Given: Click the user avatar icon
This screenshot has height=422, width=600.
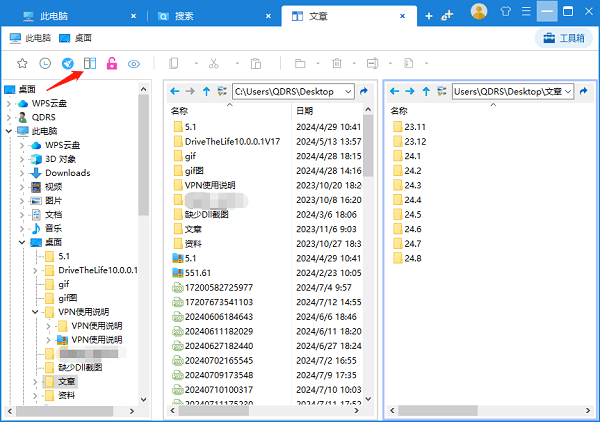Looking at the screenshot, I should click(479, 13).
